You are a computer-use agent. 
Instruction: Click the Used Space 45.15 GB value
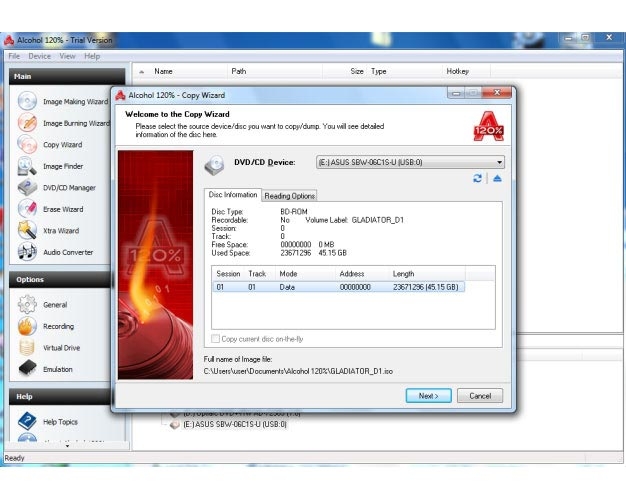pos(333,253)
